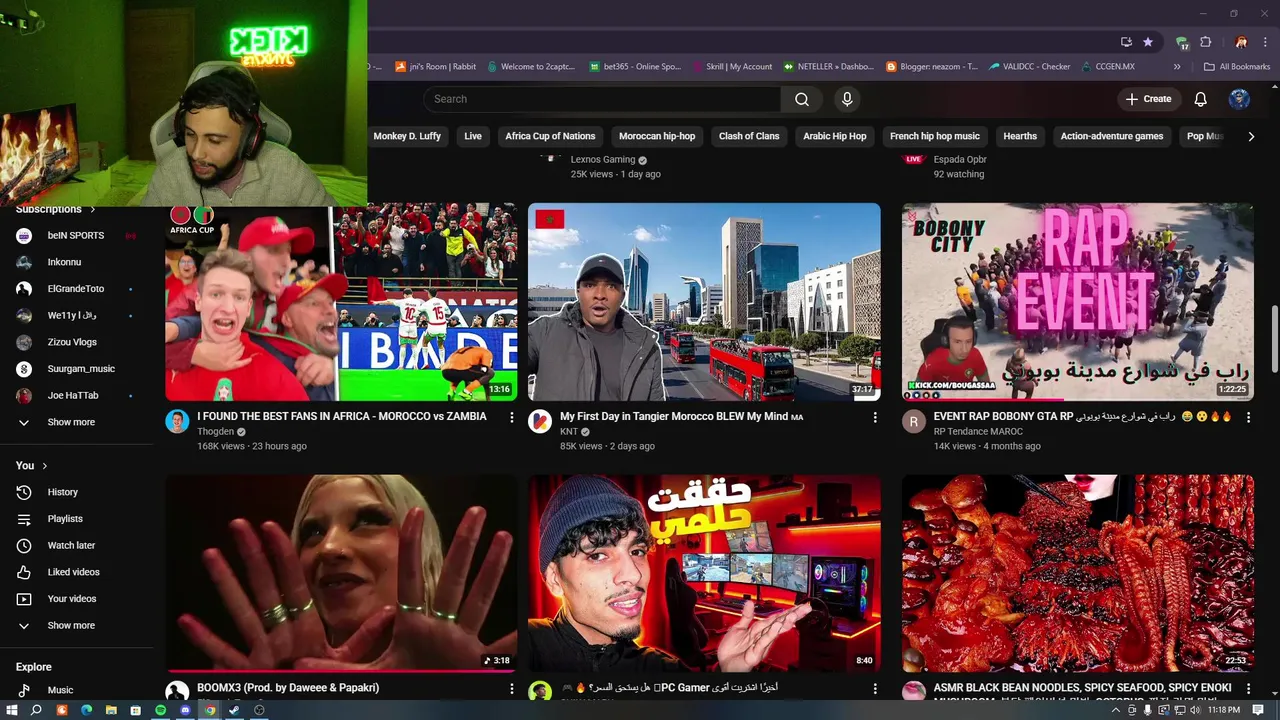Image resolution: width=1280 pixels, height=720 pixels.
Task: Open options menu for Thogden Morocco vs Zambia video
Action: [x=512, y=417]
